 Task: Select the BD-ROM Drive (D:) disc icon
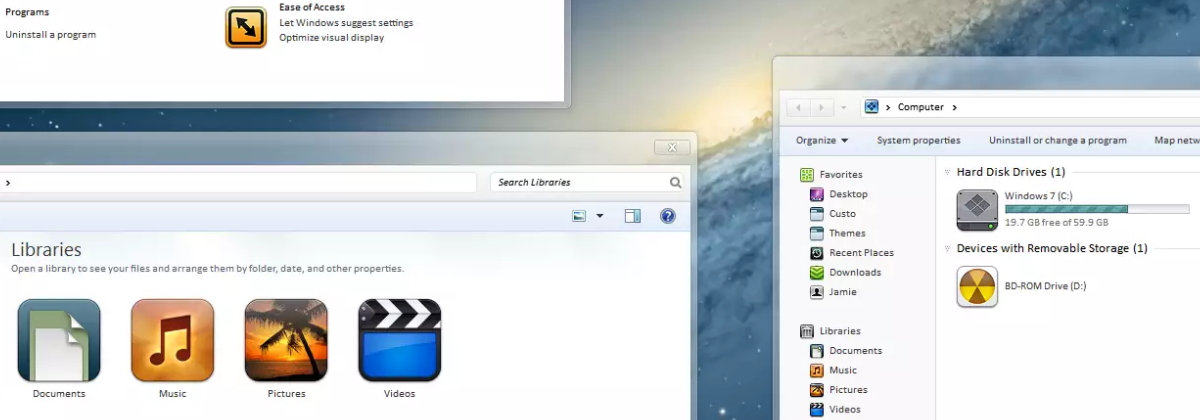pyautogui.click(x=977, y=286)
